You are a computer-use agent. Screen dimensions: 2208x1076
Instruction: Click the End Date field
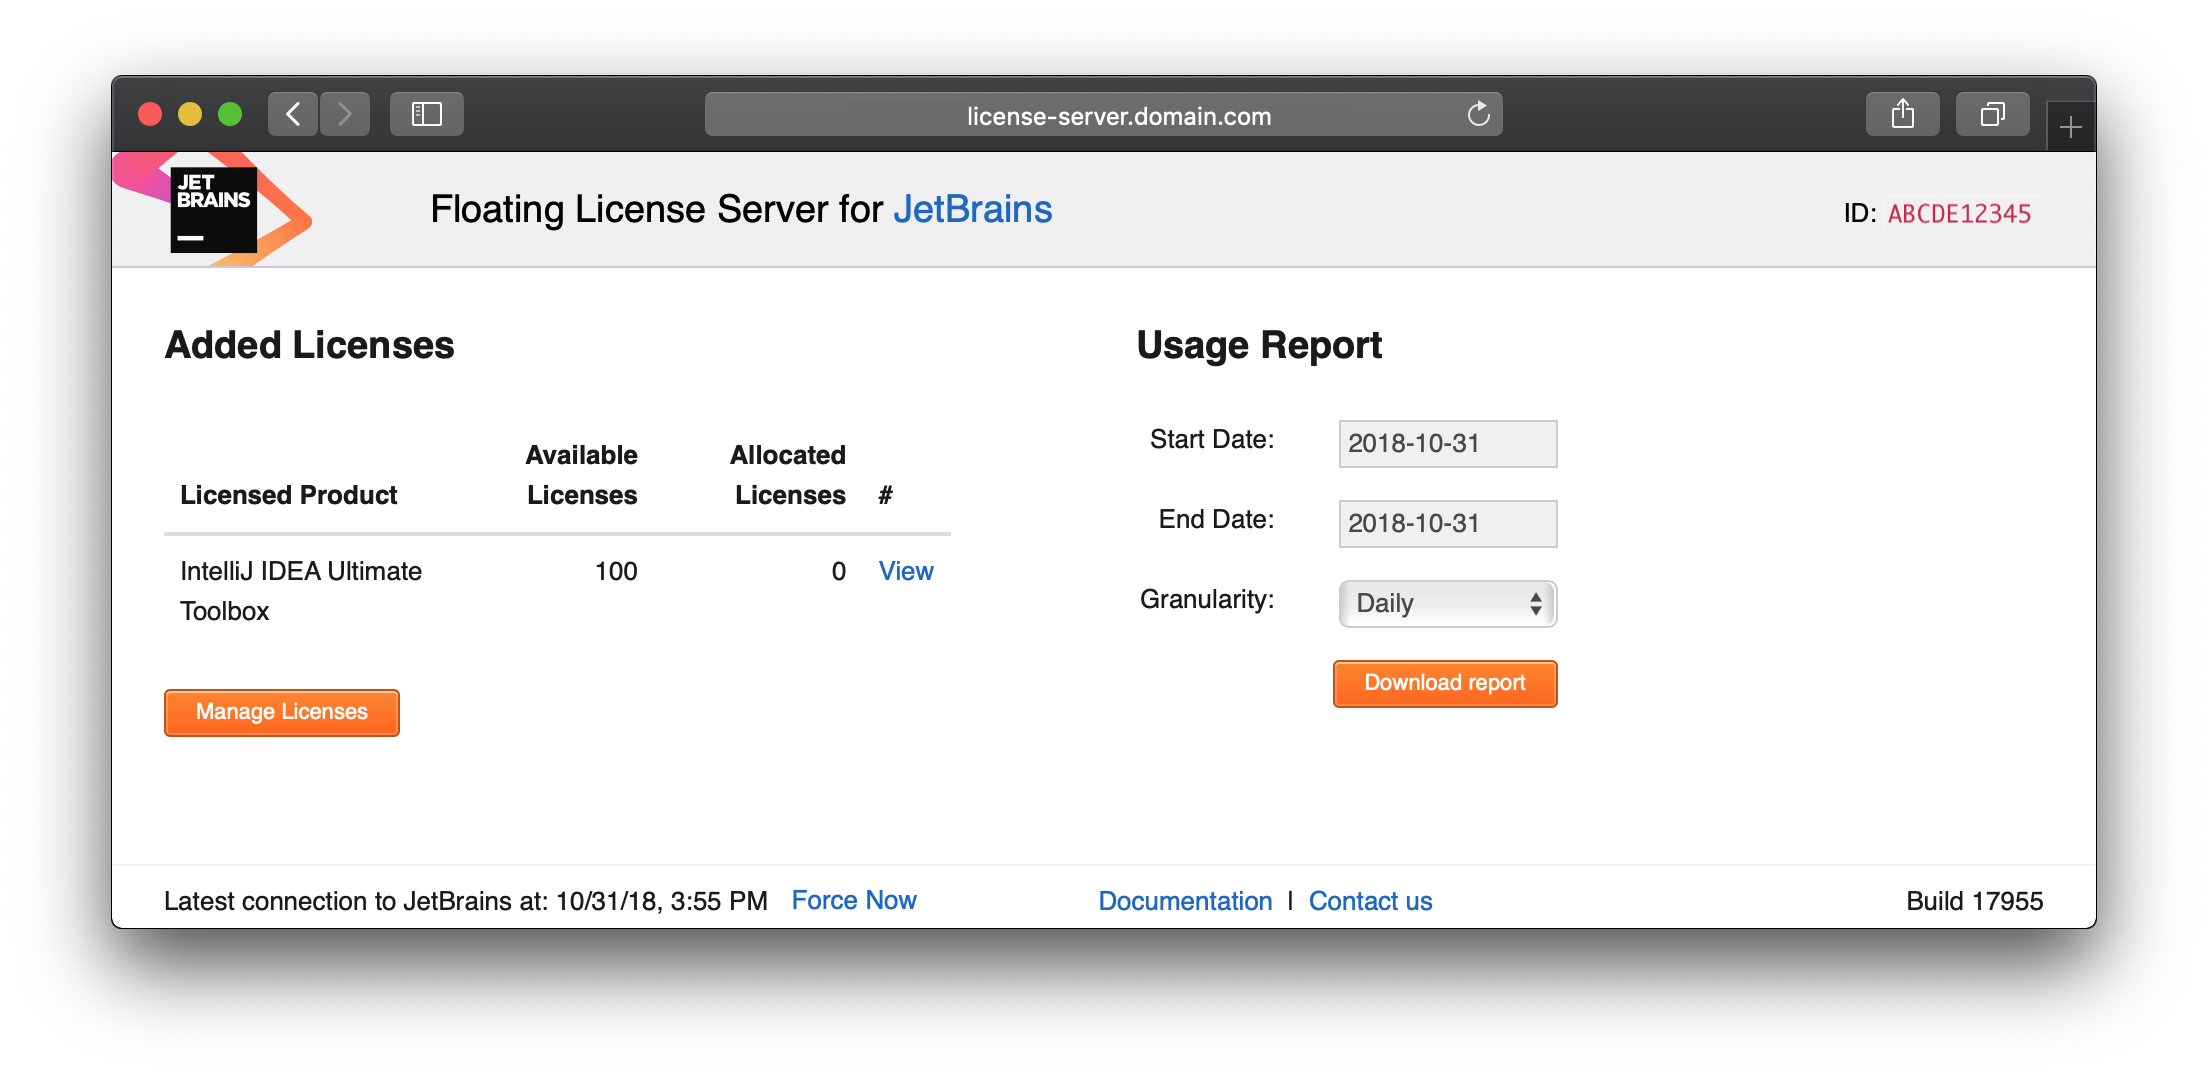[x=1447, y=523]
